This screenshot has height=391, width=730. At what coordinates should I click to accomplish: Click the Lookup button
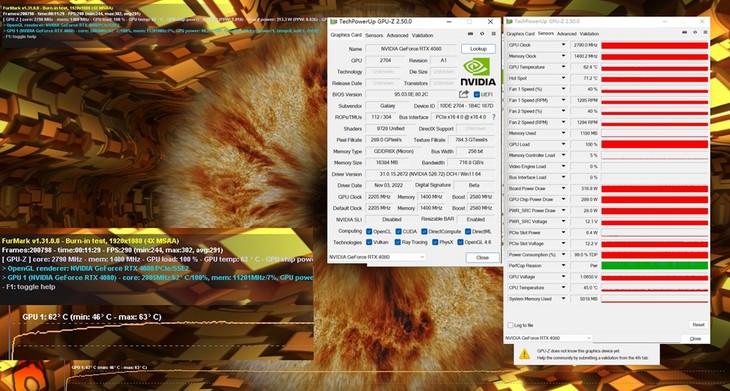[x=478, y=49]
